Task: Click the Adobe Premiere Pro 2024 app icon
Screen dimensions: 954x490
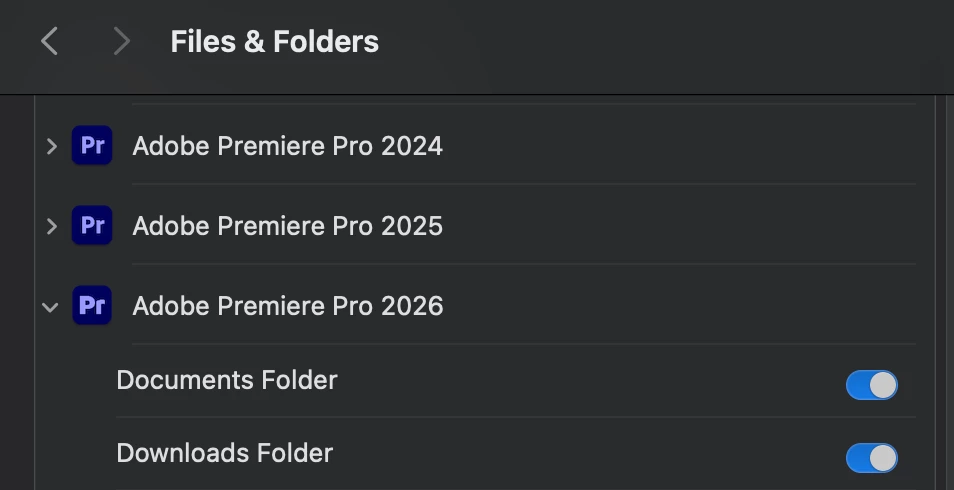Action: coord(92,145)
